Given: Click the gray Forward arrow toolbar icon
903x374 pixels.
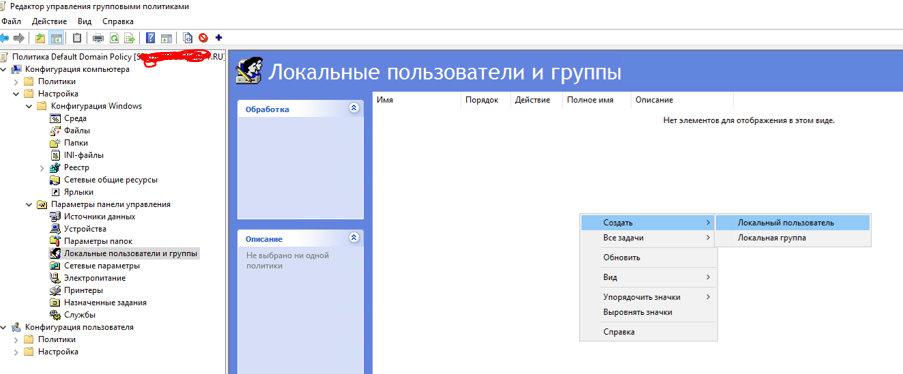Looking at the screenshot, I should [x=19, y=38].
